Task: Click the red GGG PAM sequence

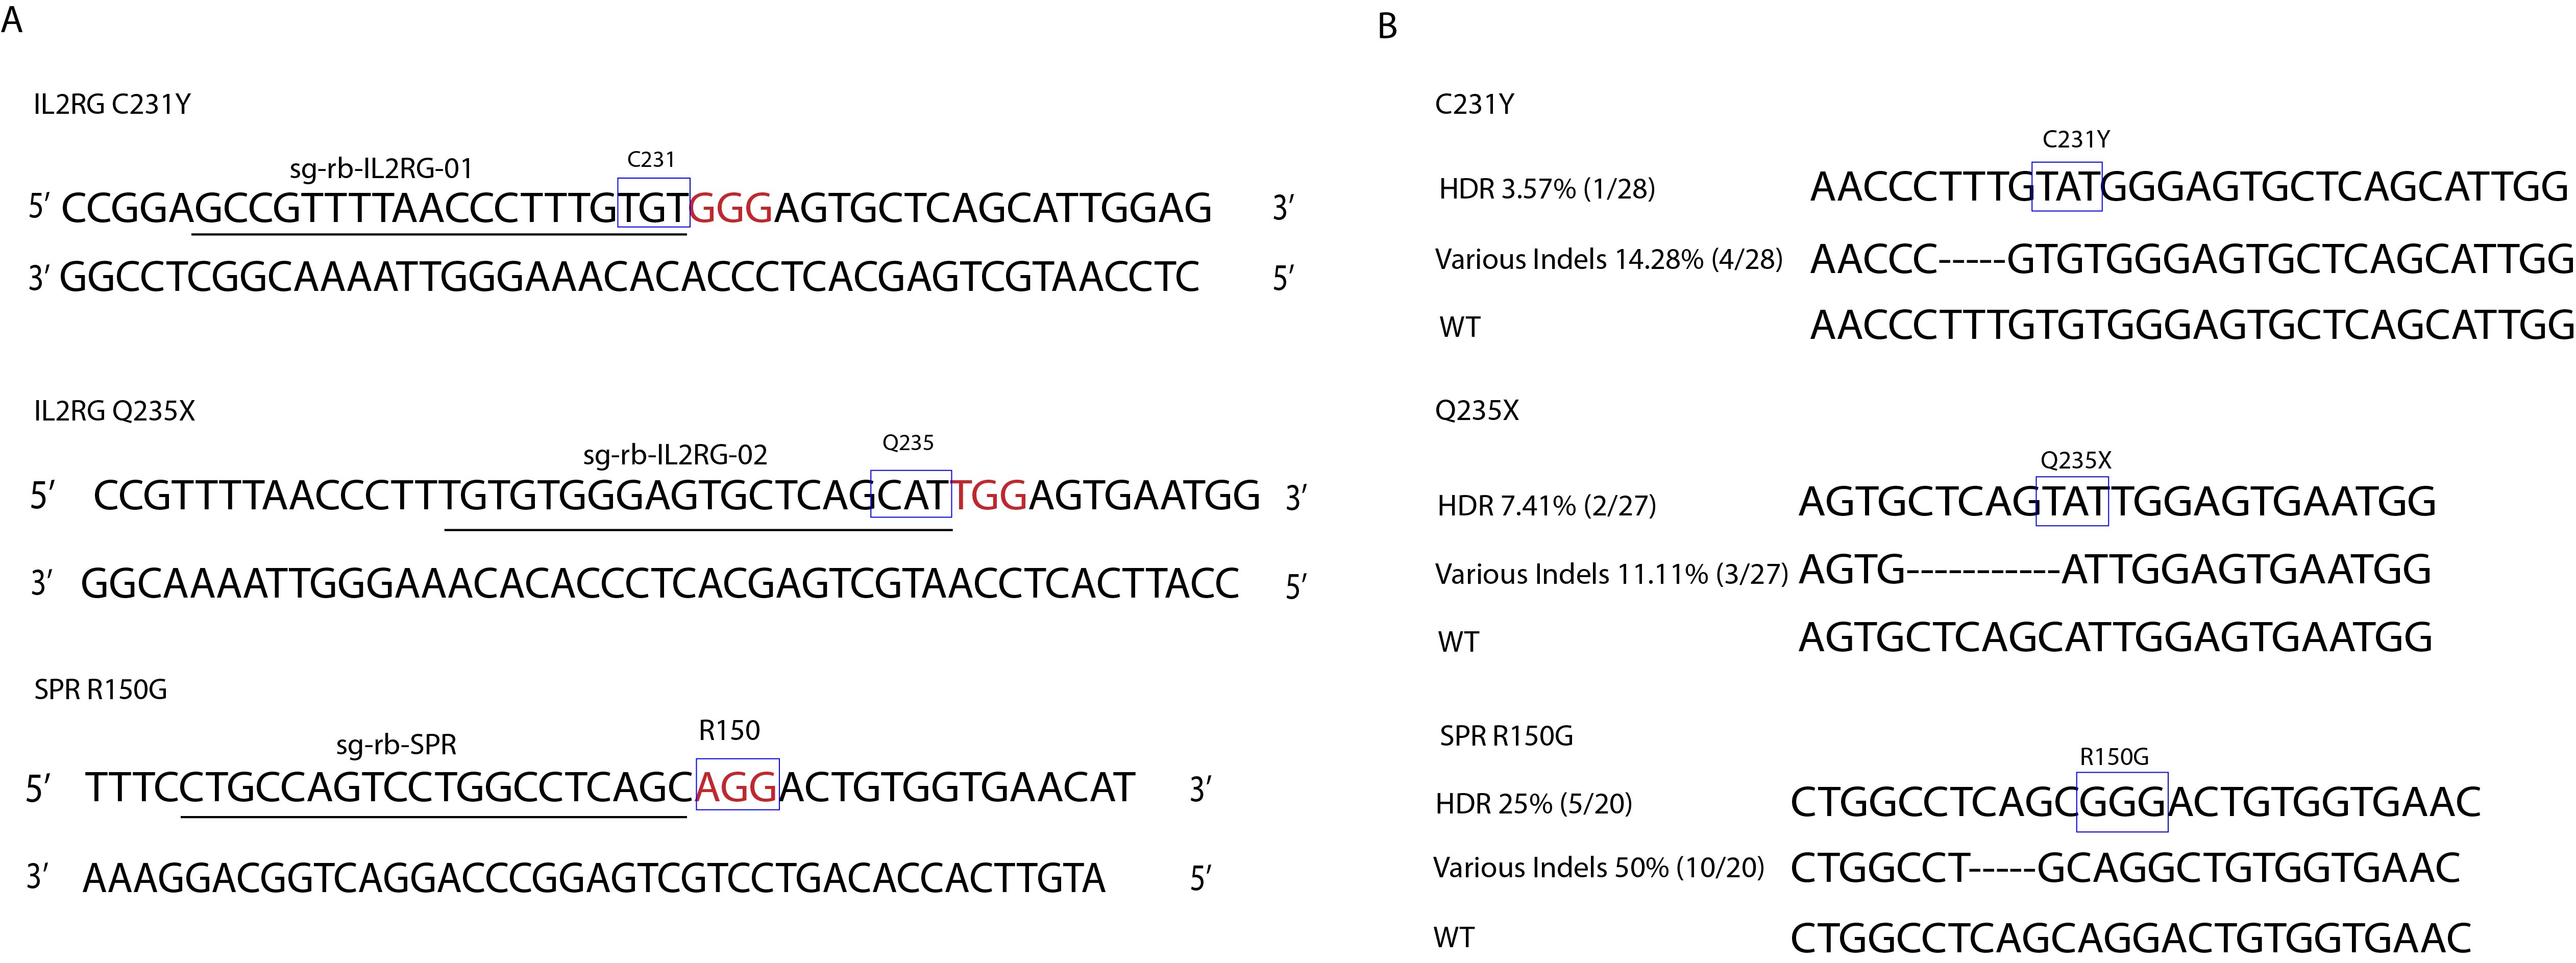Action: (731, 207)
